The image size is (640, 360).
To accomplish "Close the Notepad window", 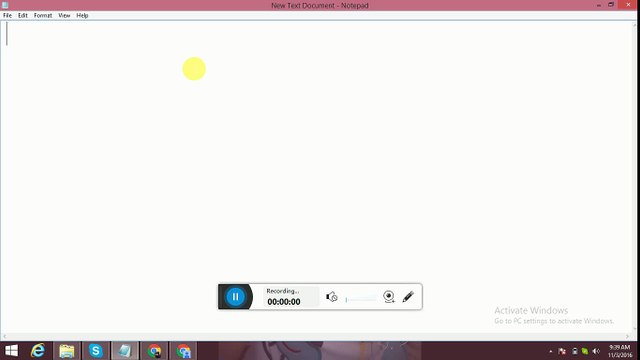I will [628, 5].
